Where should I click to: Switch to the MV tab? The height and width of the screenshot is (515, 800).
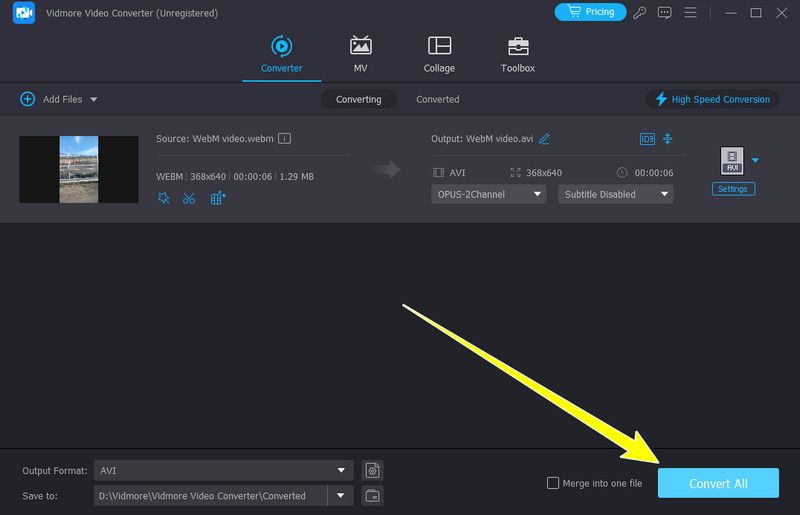click(x=360, y=55)
